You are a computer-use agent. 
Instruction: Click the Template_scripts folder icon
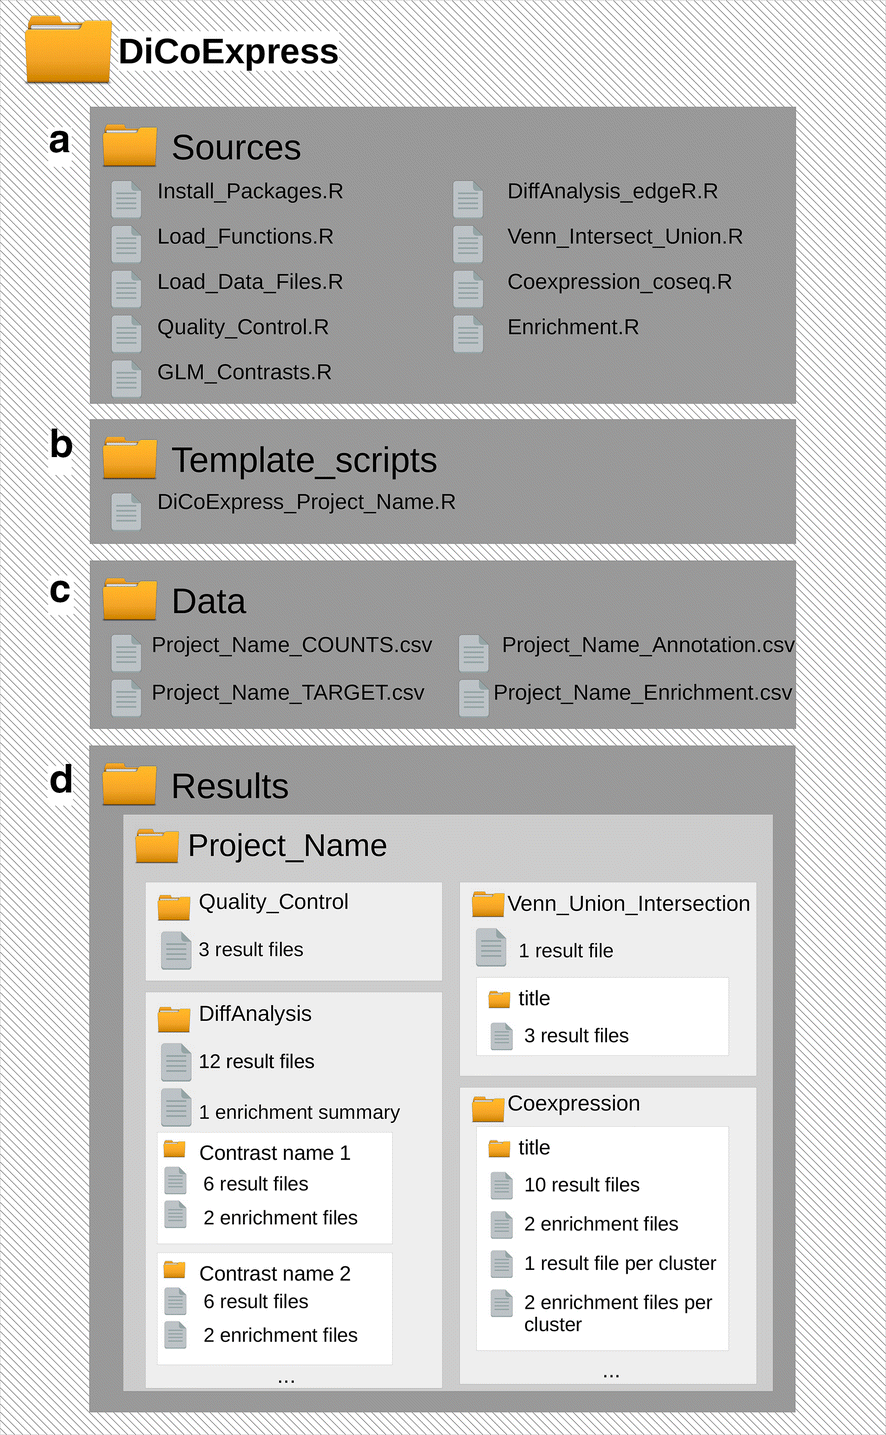[130, 459]
